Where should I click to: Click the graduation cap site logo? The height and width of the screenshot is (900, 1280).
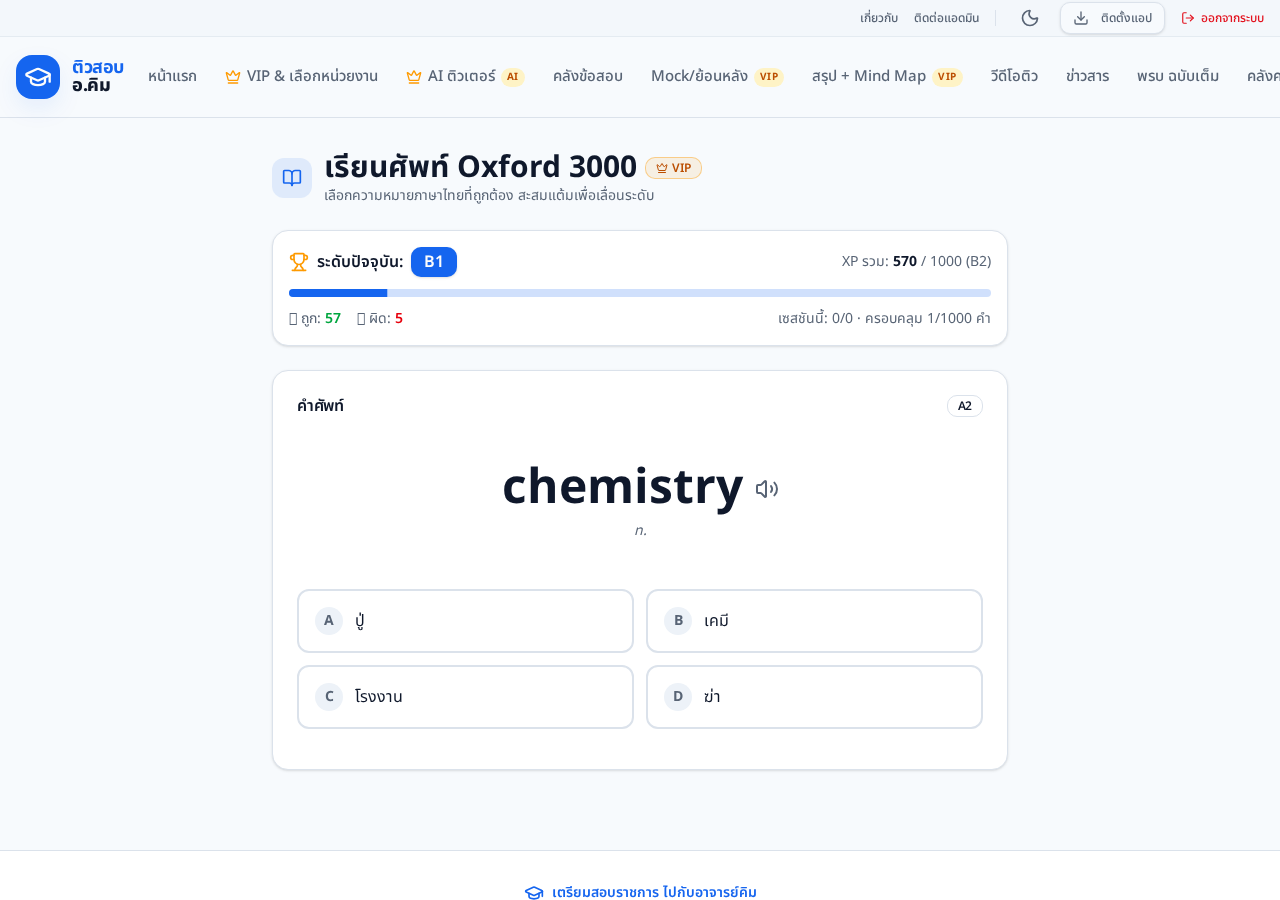tap(38, 77)
